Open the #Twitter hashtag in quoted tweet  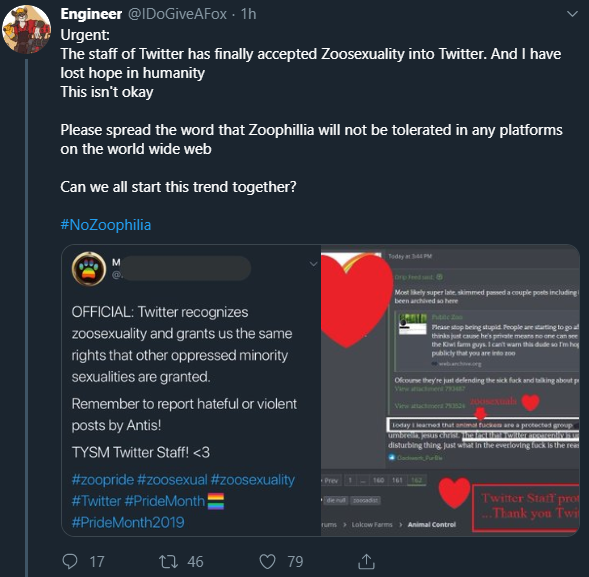point(96,501)
